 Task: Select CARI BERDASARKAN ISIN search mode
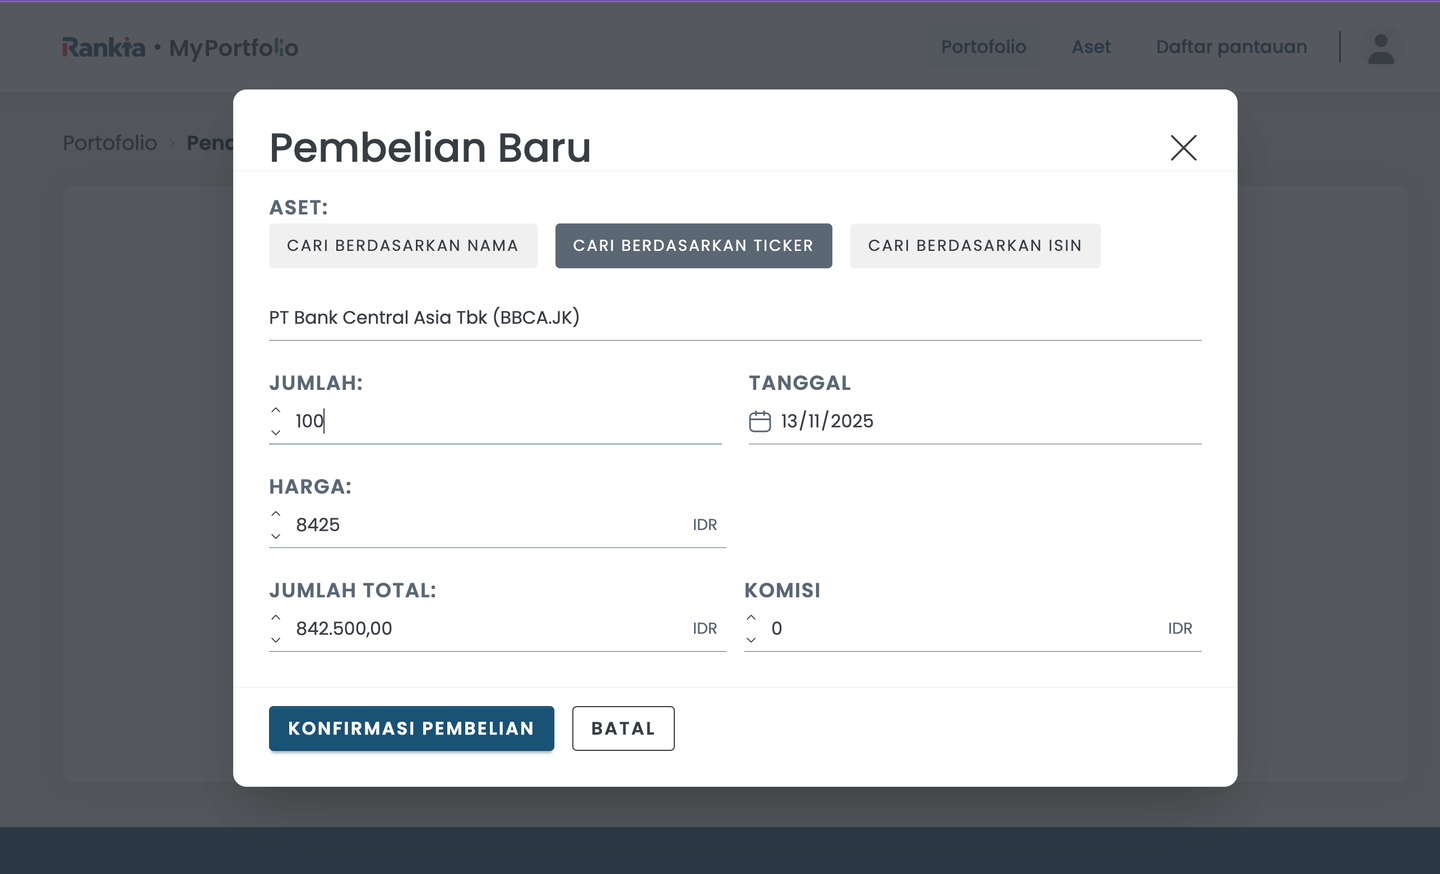[x=975, y=245]
